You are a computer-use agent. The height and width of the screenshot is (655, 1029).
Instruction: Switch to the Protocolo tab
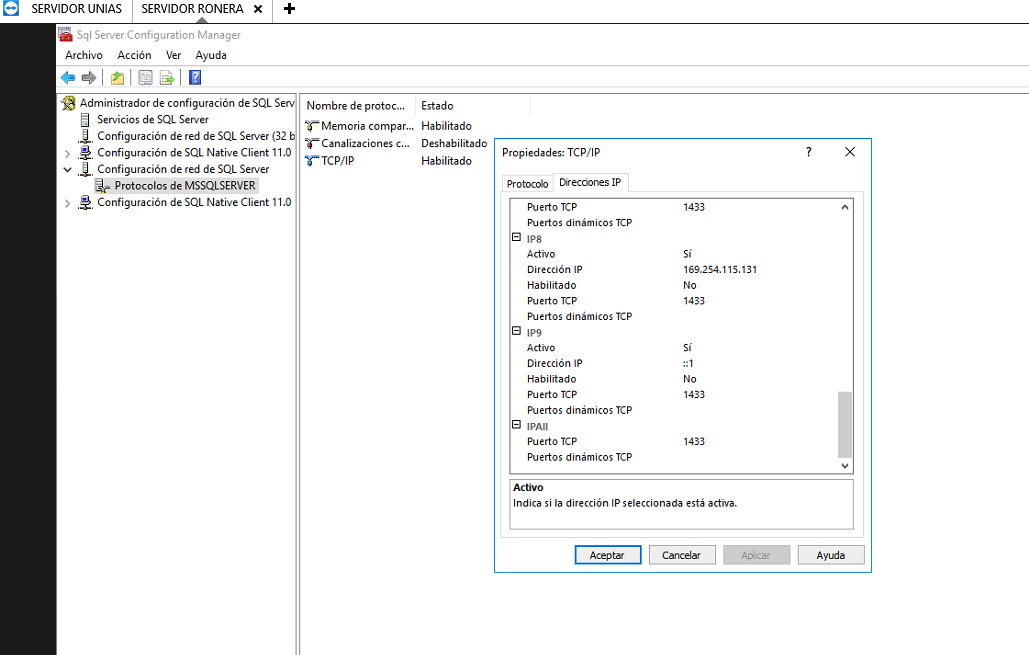tap(528, 184)
